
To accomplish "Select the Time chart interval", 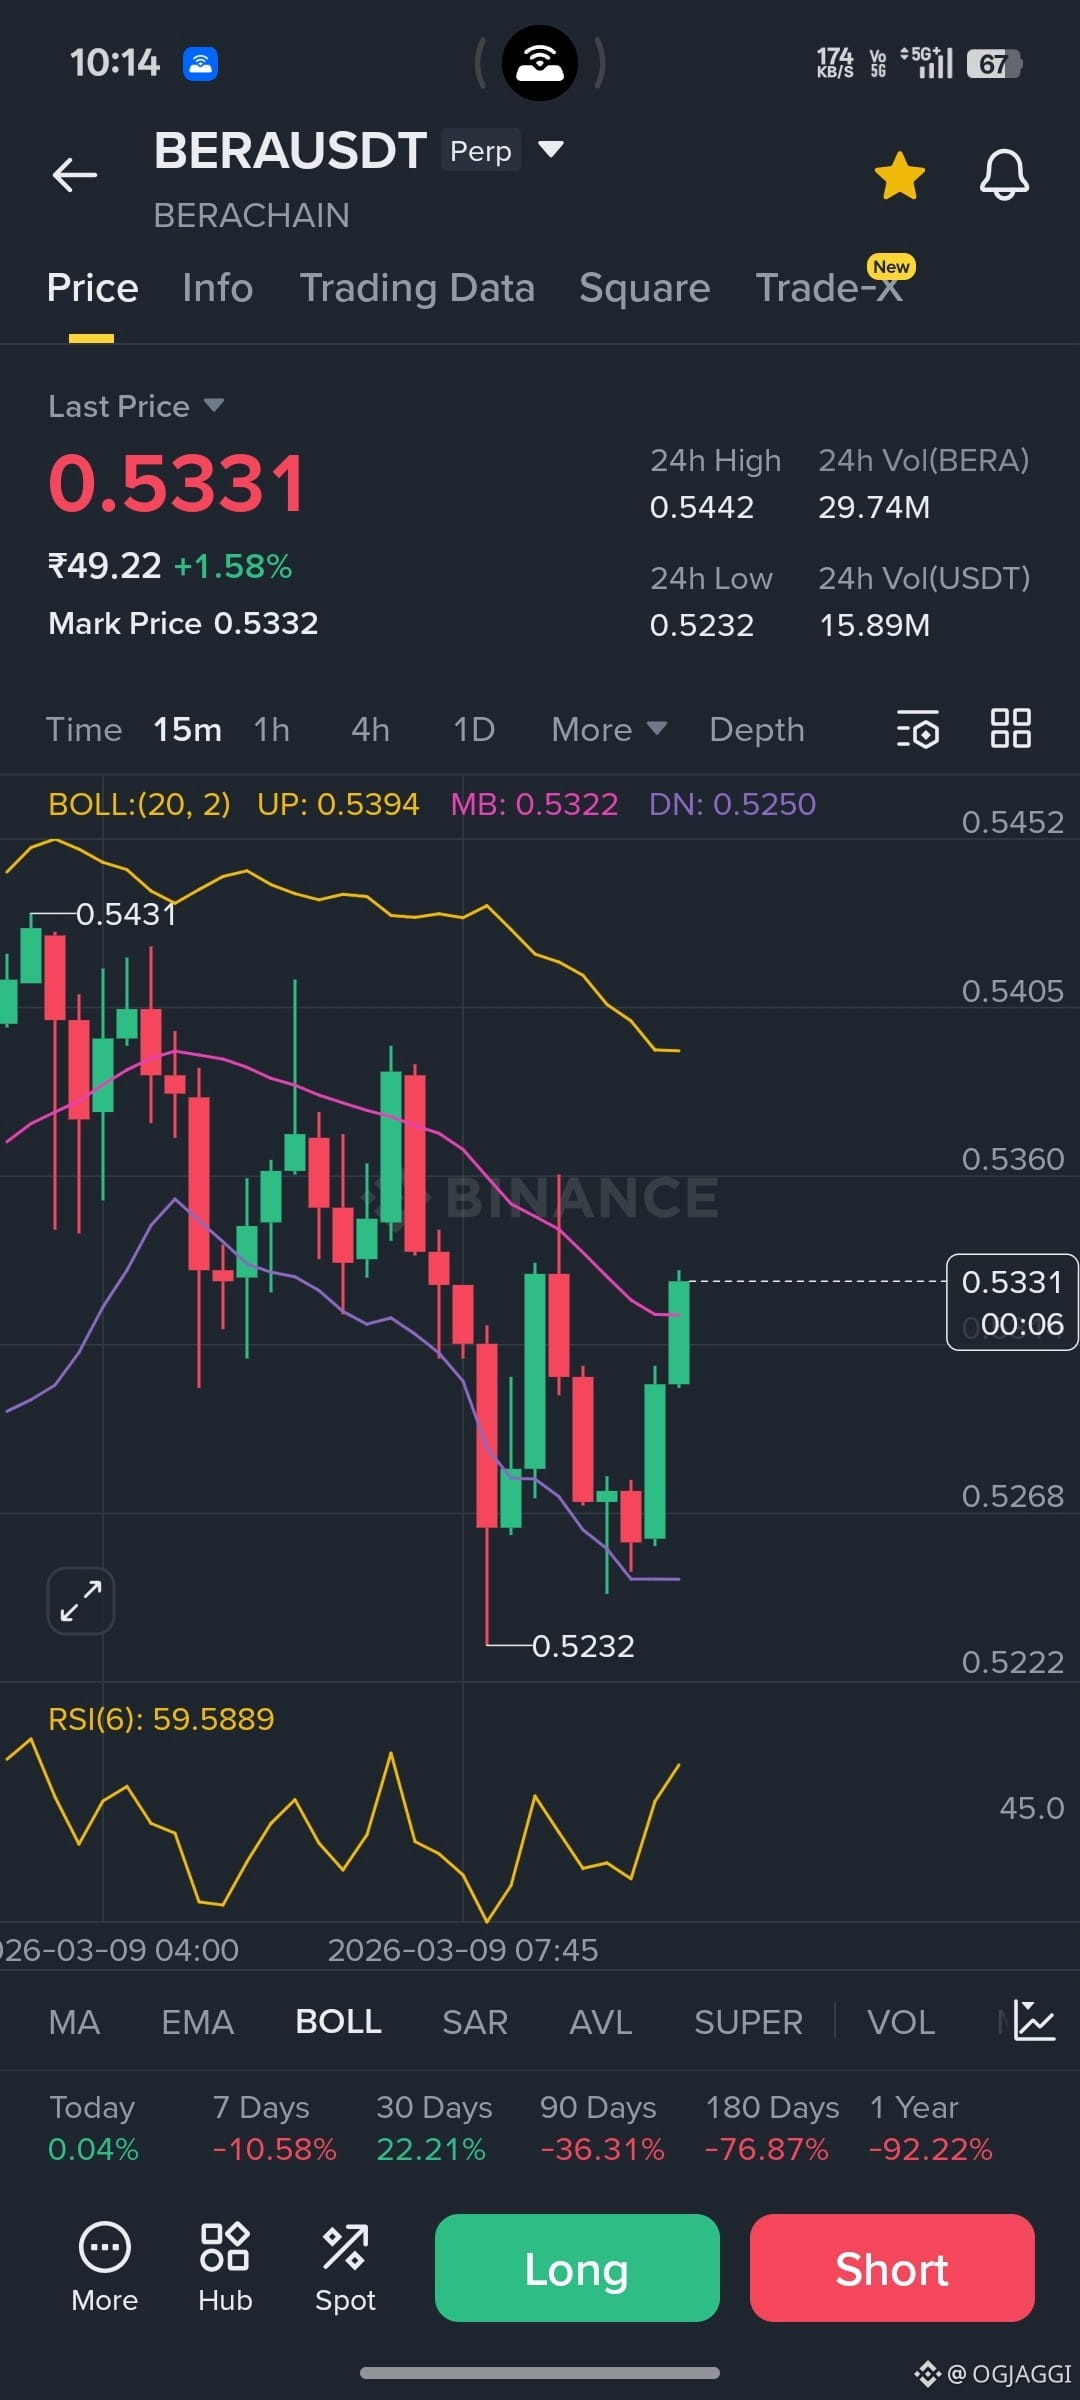I will (x=83, y=730).
